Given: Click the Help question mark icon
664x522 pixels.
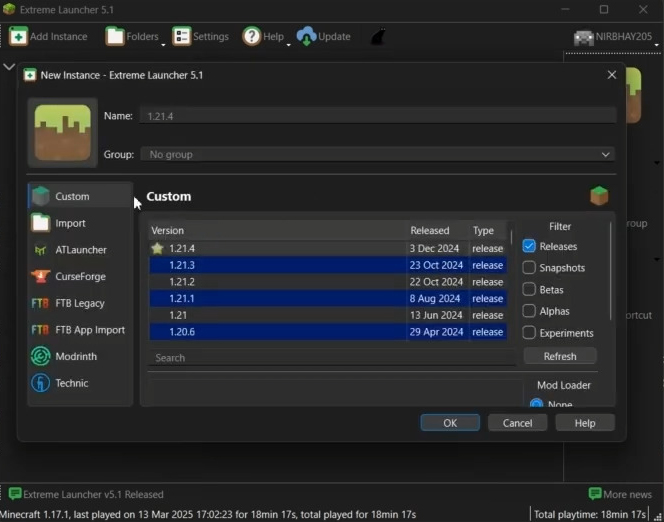Looking at the screenshot, I should point(252,36).
